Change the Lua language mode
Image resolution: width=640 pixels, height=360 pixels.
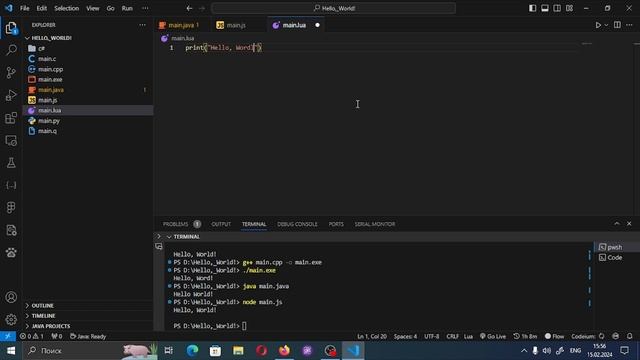click(x=468, y=336)
